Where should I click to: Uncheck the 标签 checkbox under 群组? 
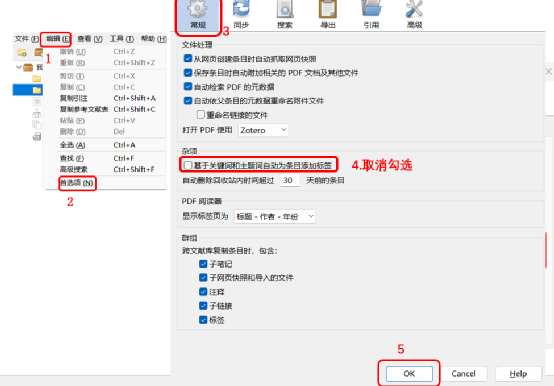coord(203,320)
